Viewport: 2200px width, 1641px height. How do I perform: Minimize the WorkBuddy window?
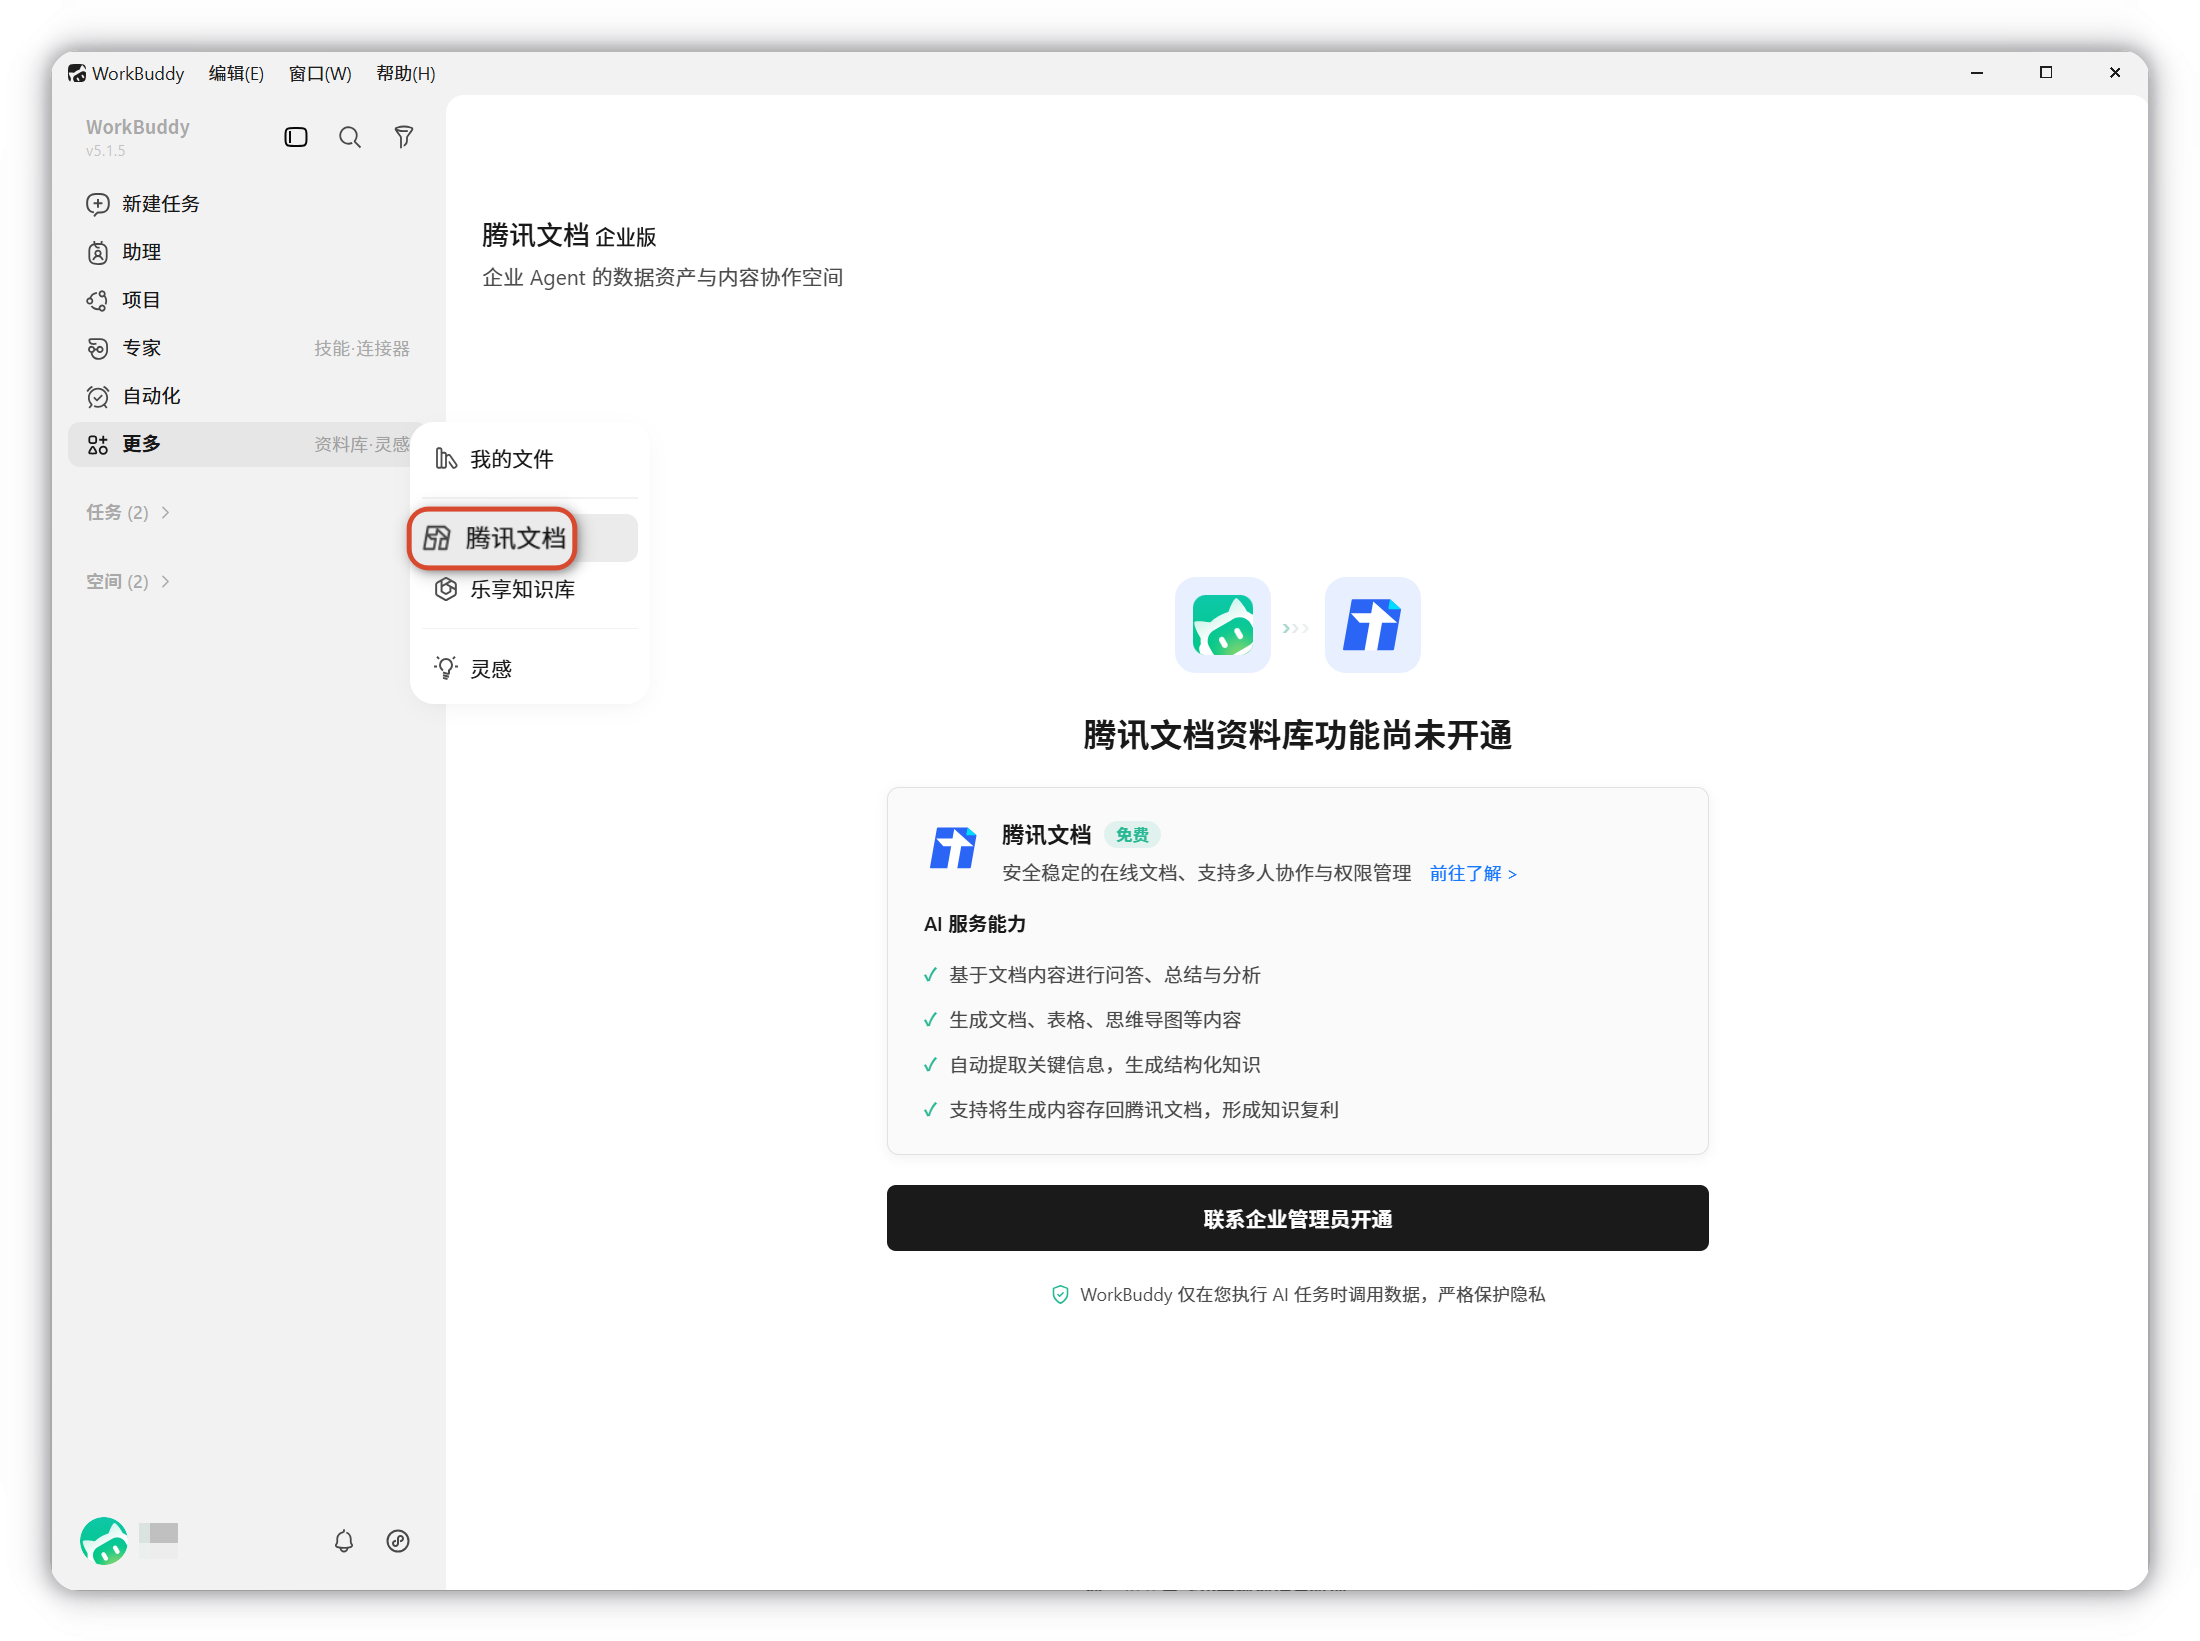click(x=1977, y=73)
